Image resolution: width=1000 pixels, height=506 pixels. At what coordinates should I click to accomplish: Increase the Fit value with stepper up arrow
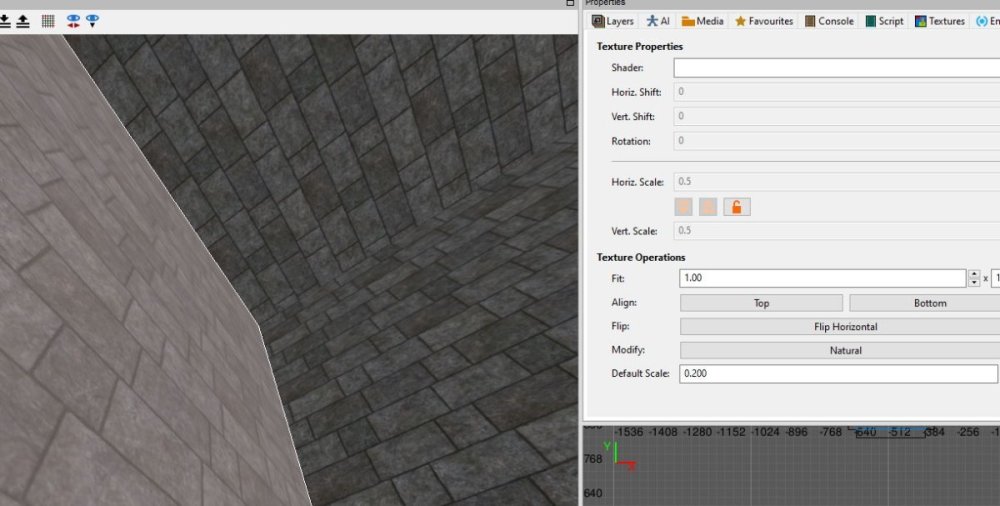[974, 274]
